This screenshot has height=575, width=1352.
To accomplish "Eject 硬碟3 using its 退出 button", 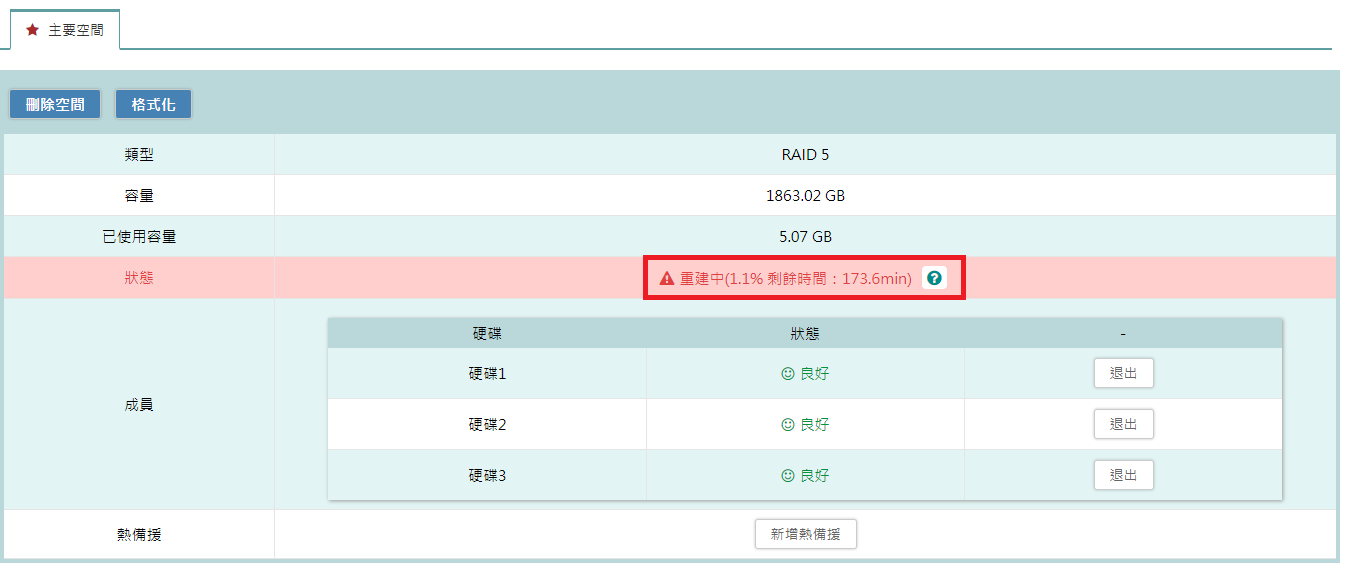I will coord(1123,475).
